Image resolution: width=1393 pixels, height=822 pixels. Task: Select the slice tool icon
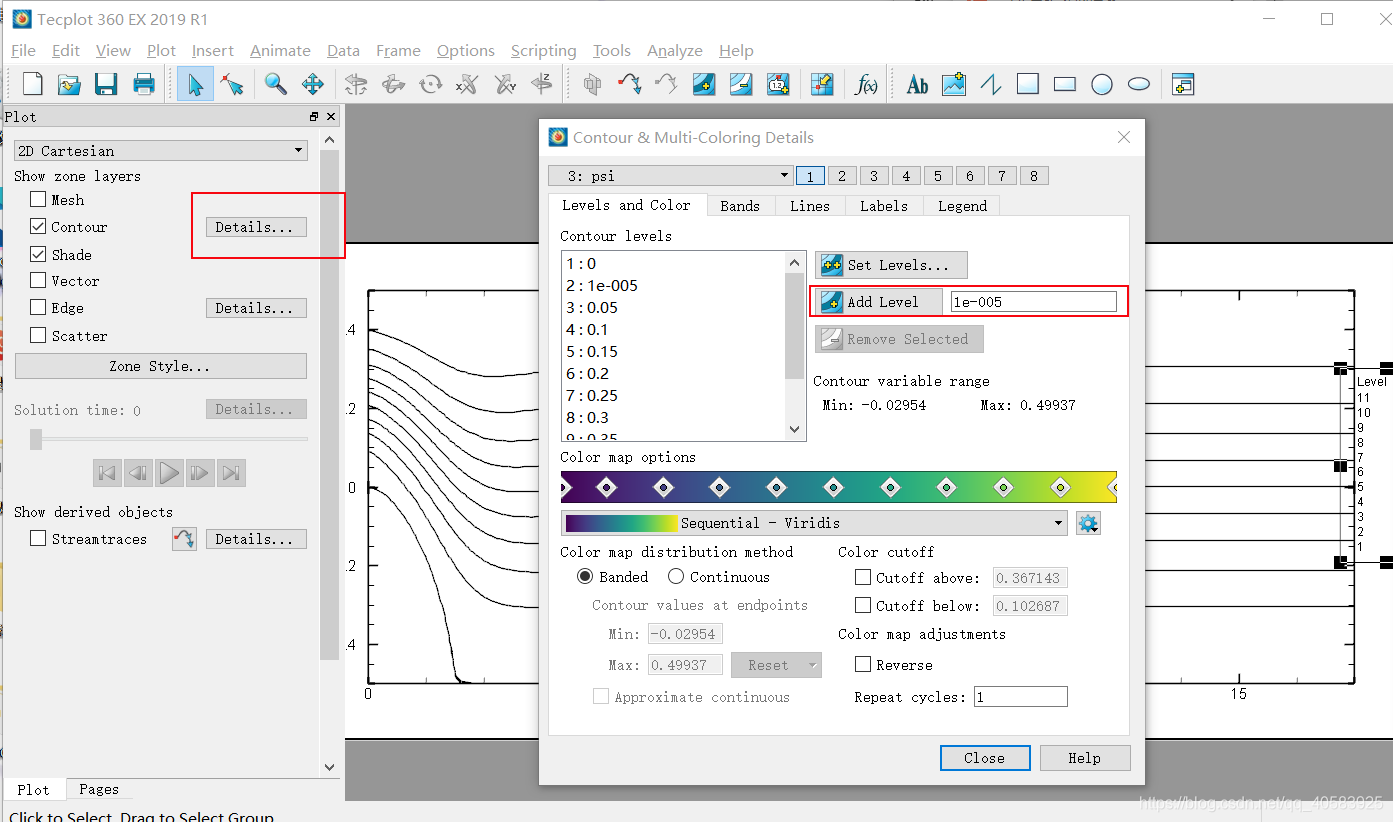[x=592, y=85]
